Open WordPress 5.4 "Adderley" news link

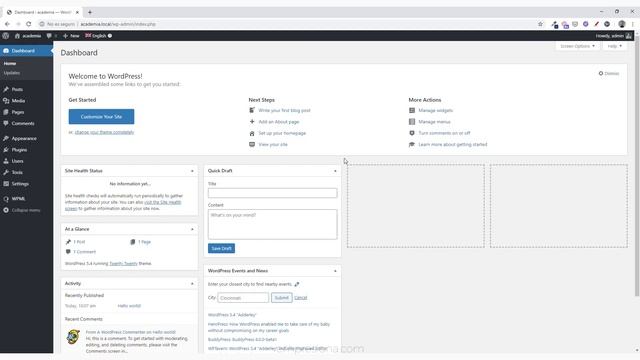pyautogui.click(x=232, y=315)
